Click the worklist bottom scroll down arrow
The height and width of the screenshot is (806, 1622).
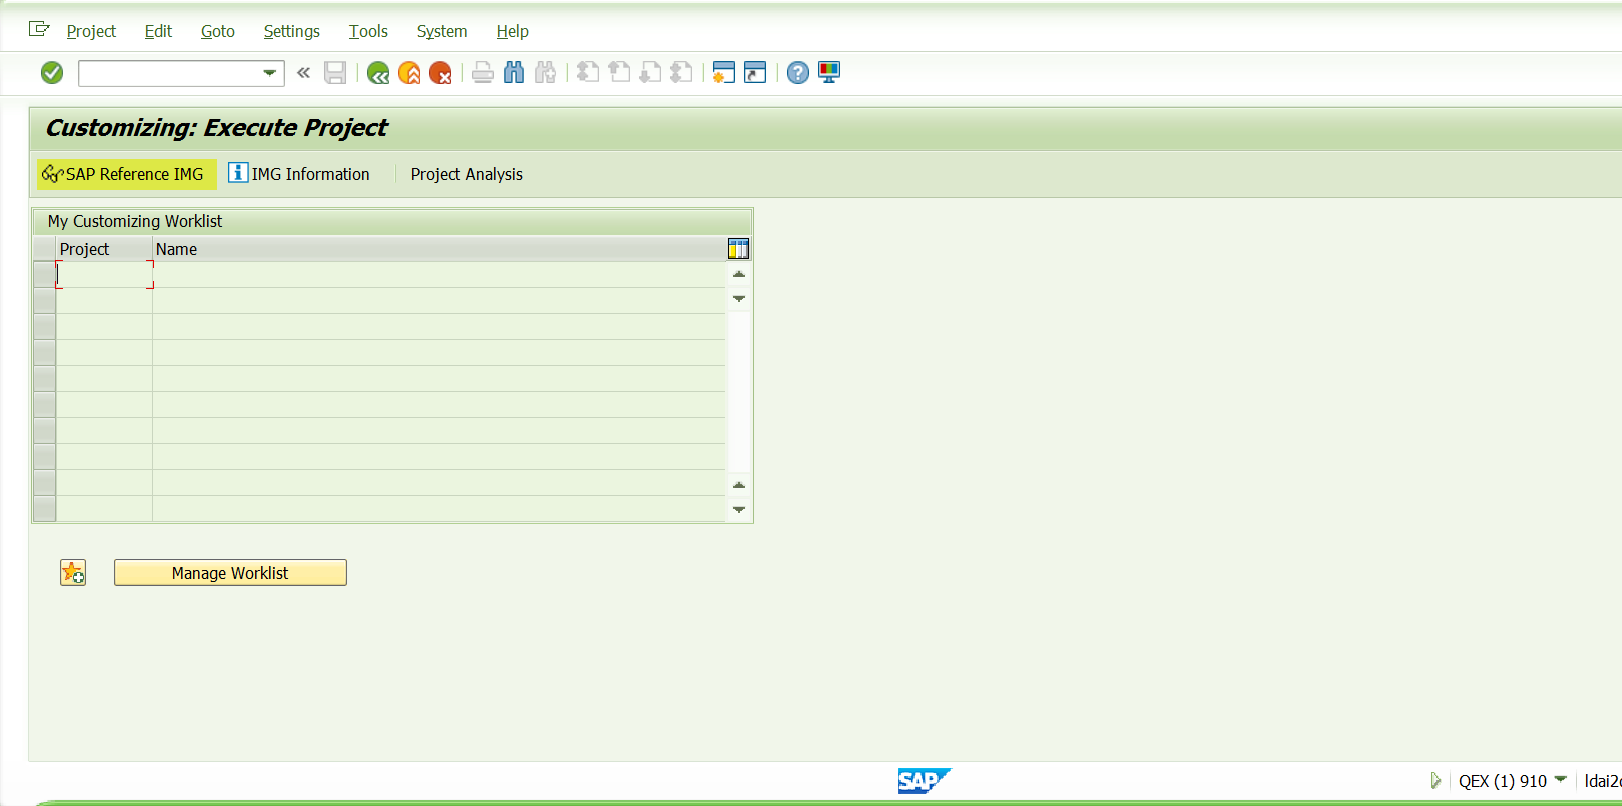[x=739, y=510]
